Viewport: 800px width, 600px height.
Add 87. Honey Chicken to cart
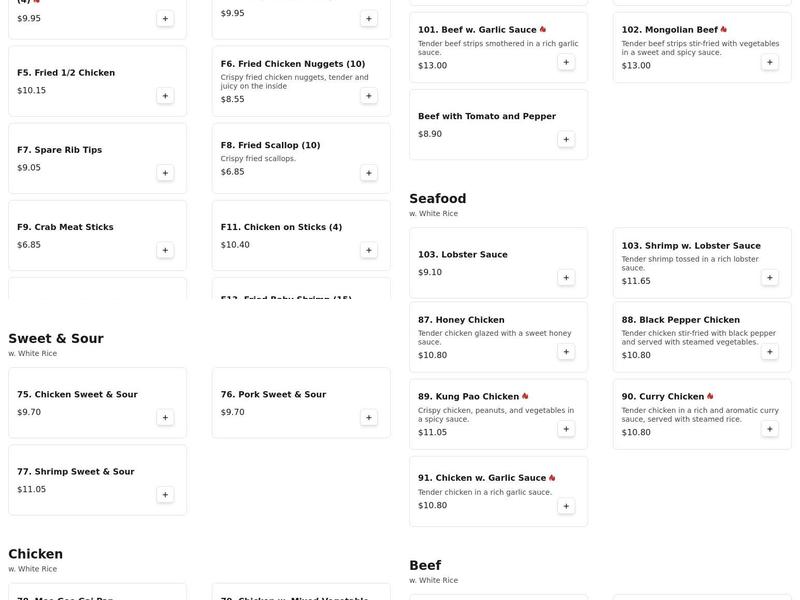coord(566,352)
